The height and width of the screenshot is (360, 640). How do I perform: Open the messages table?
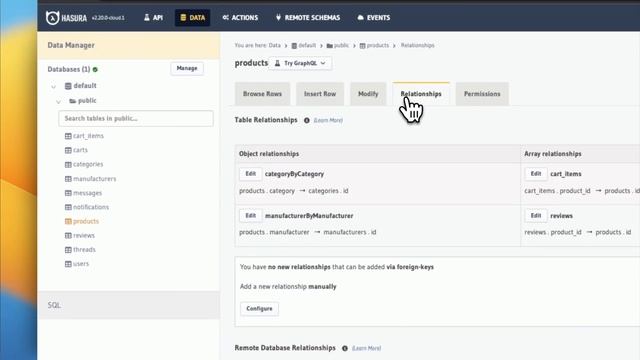point(84,193)
